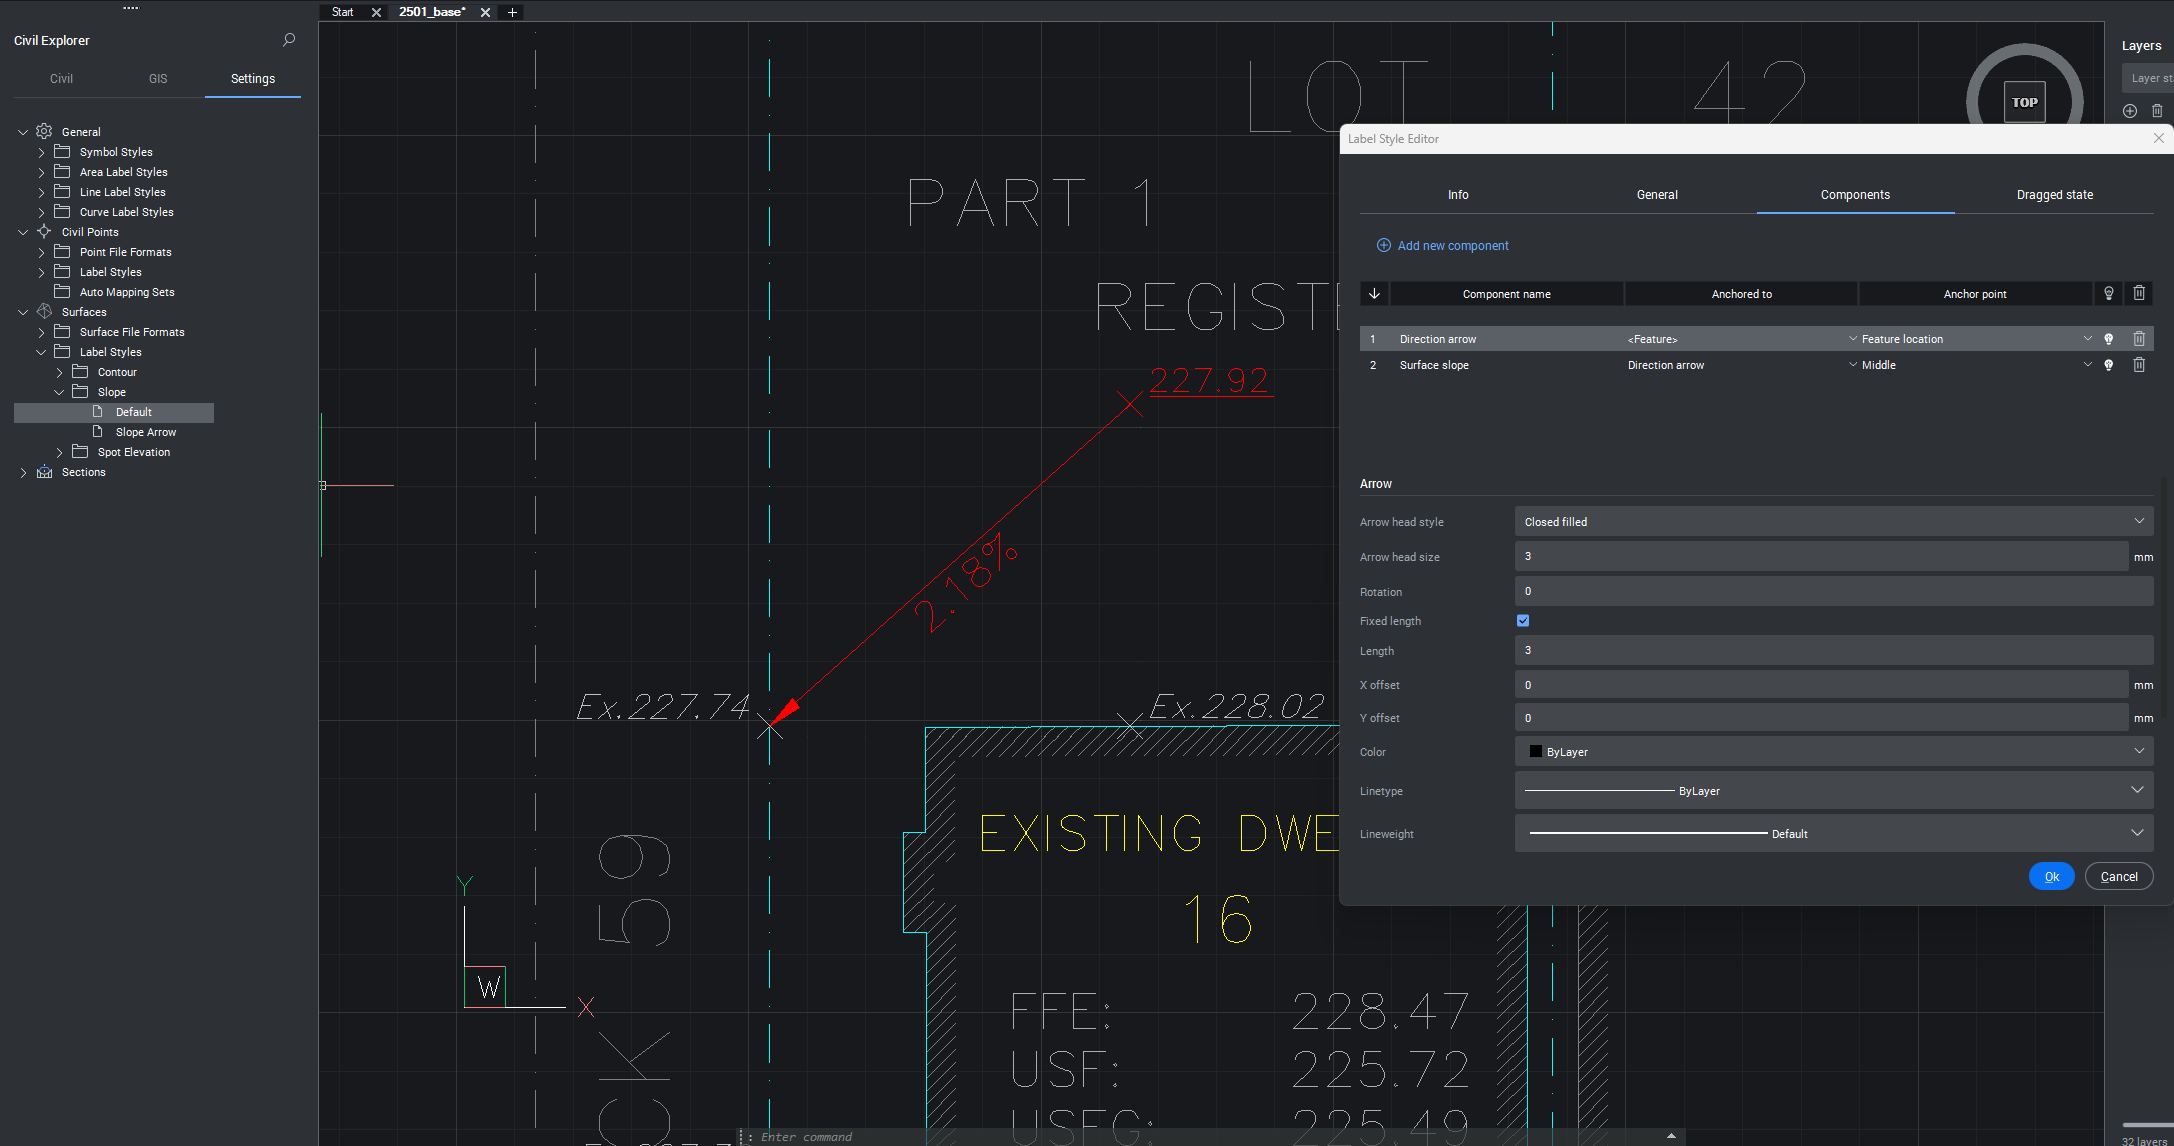Toggle visibility bulb for Direction arrow component
The height and width of the screenshot is (1146, 2174).
point(2109,339)
